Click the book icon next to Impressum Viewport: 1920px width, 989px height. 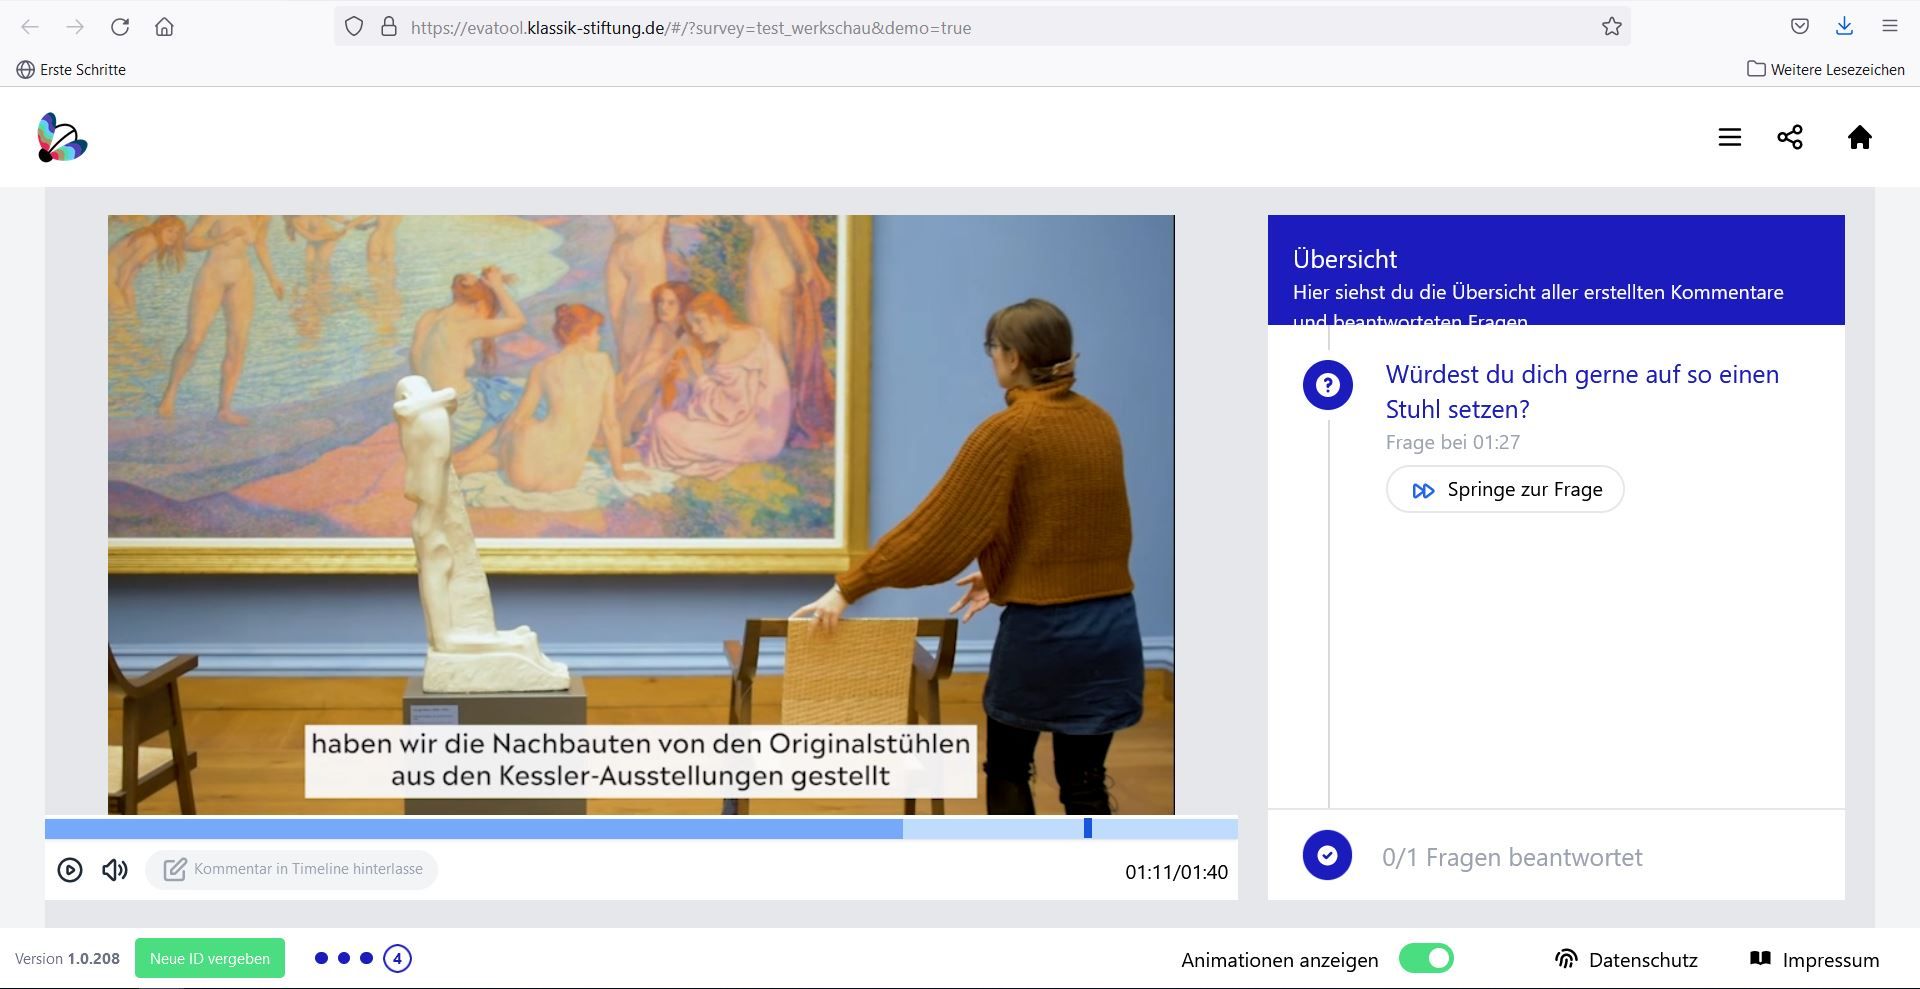pyautogui.click(x=1760, y=959)
